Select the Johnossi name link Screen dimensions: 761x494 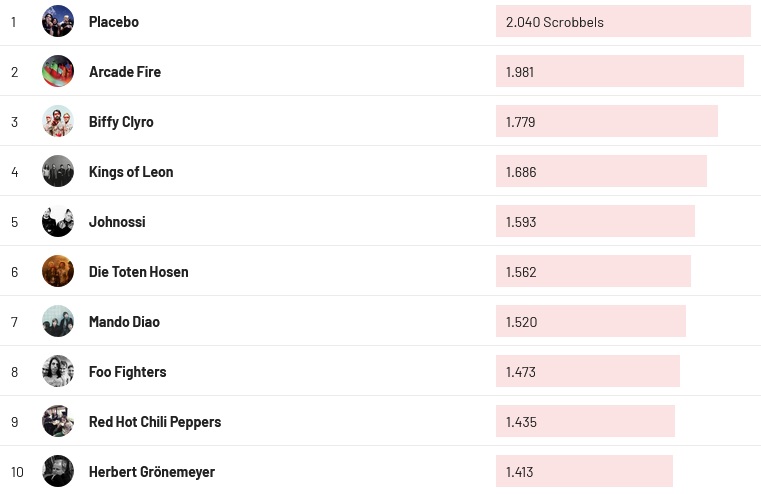coord(117,222)
